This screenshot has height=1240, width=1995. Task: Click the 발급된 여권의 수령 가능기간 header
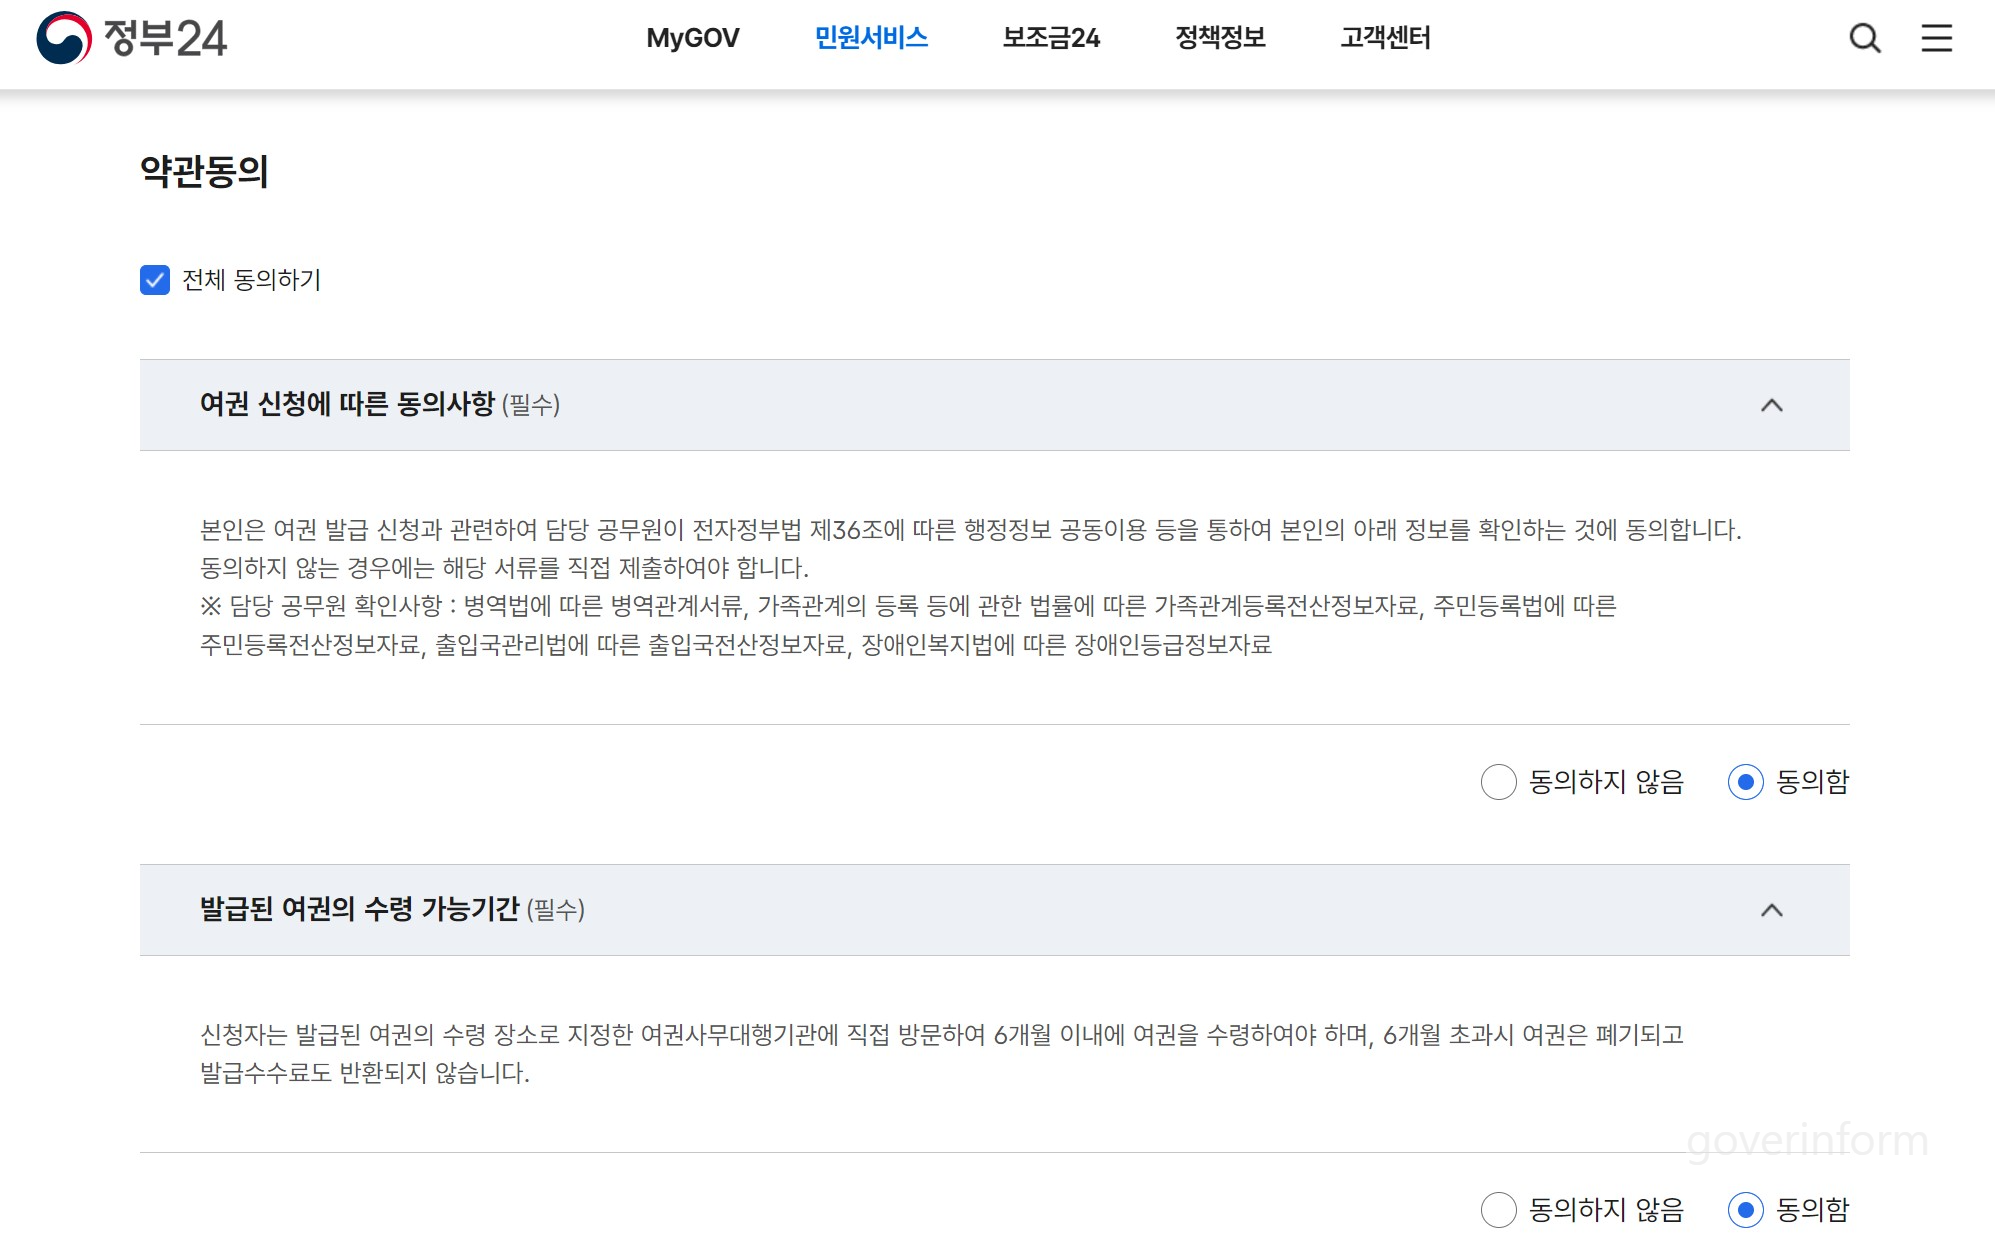point(359,909)
